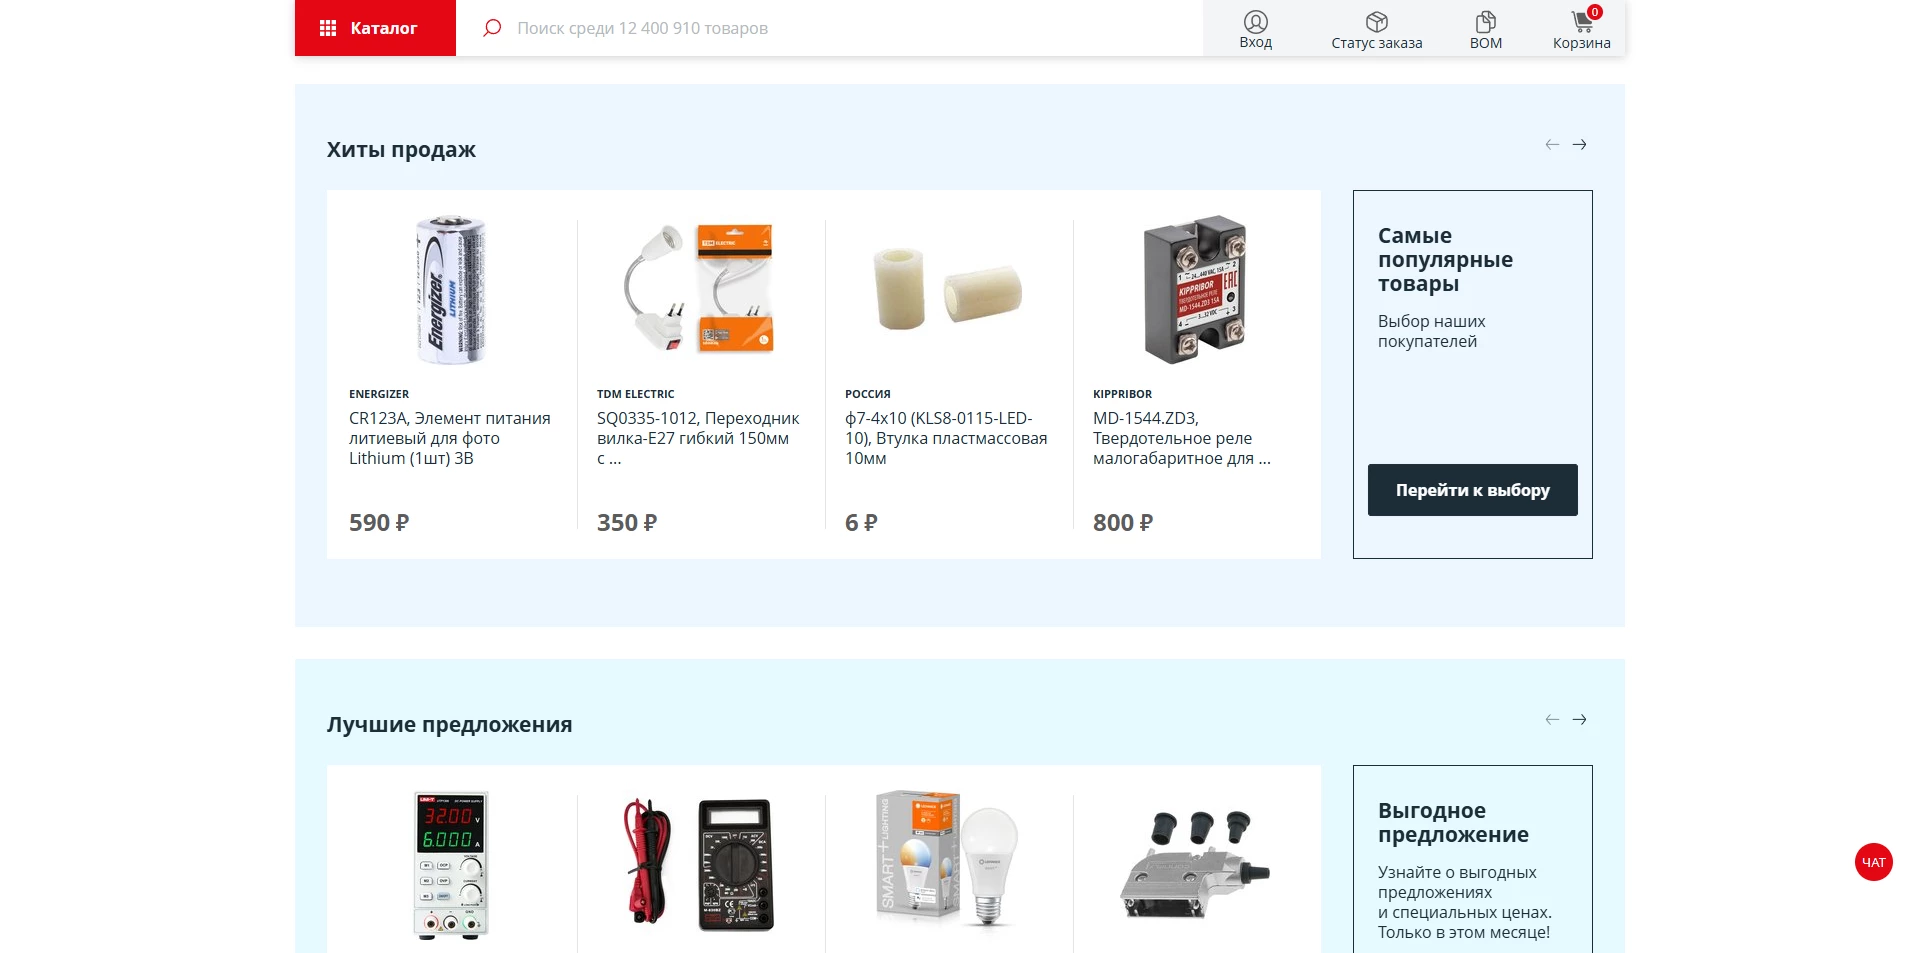This screenshot has height=953, width=1920.
Task: Click the search magnifier icon
Action: click(x=491, y=28)
